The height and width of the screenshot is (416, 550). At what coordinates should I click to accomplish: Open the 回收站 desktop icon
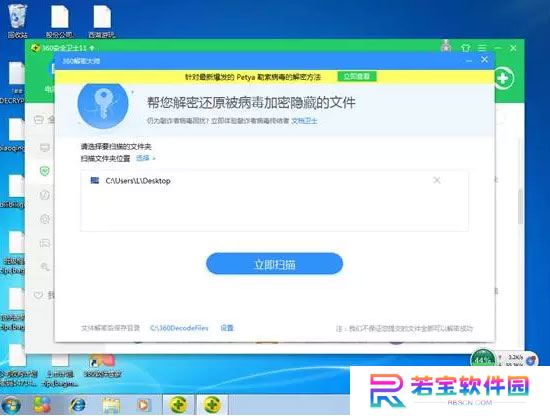pyautogui.click(x=17, y=20)
